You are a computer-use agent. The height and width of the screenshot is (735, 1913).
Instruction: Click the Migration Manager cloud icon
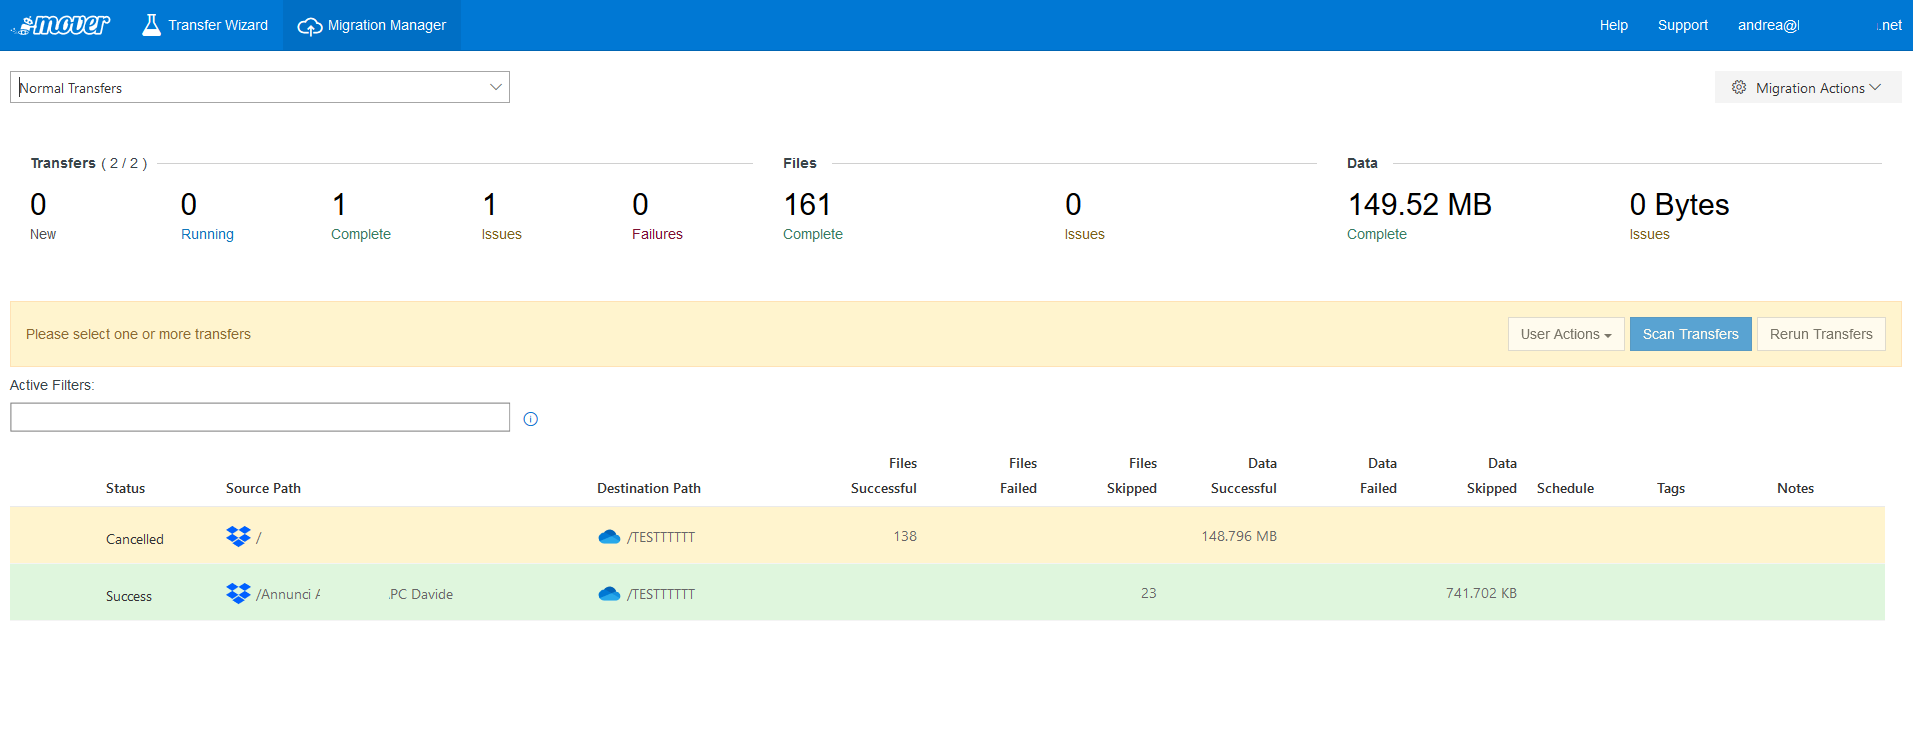pos(310,26)
